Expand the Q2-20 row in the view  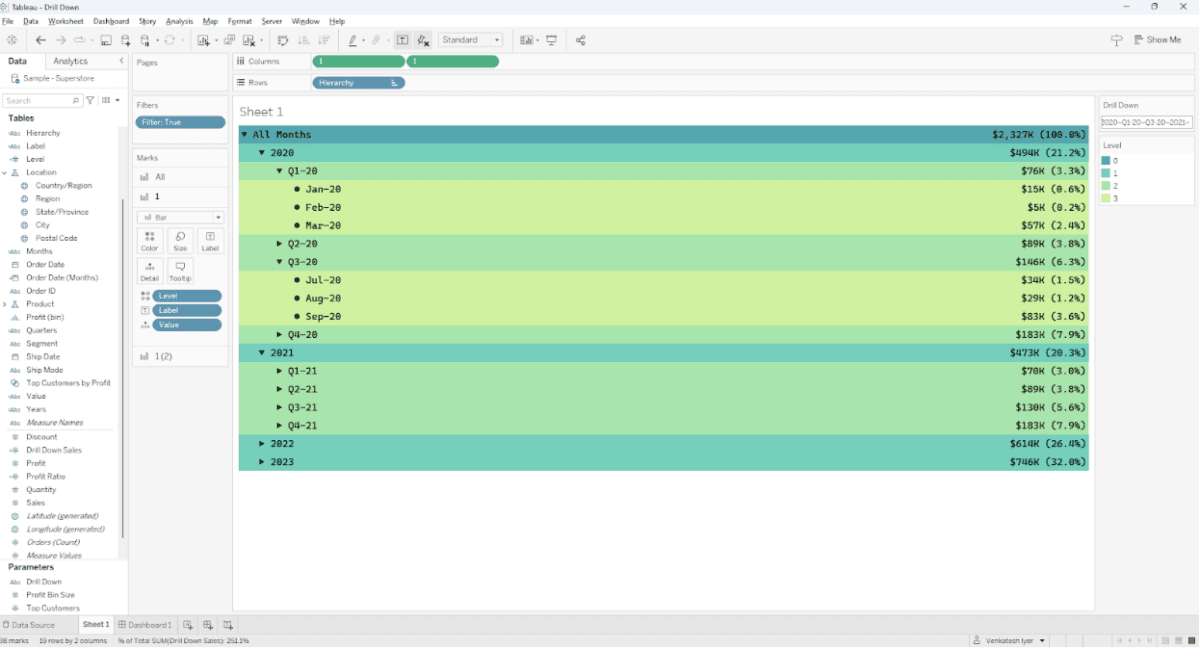click(x=280, y=244)
